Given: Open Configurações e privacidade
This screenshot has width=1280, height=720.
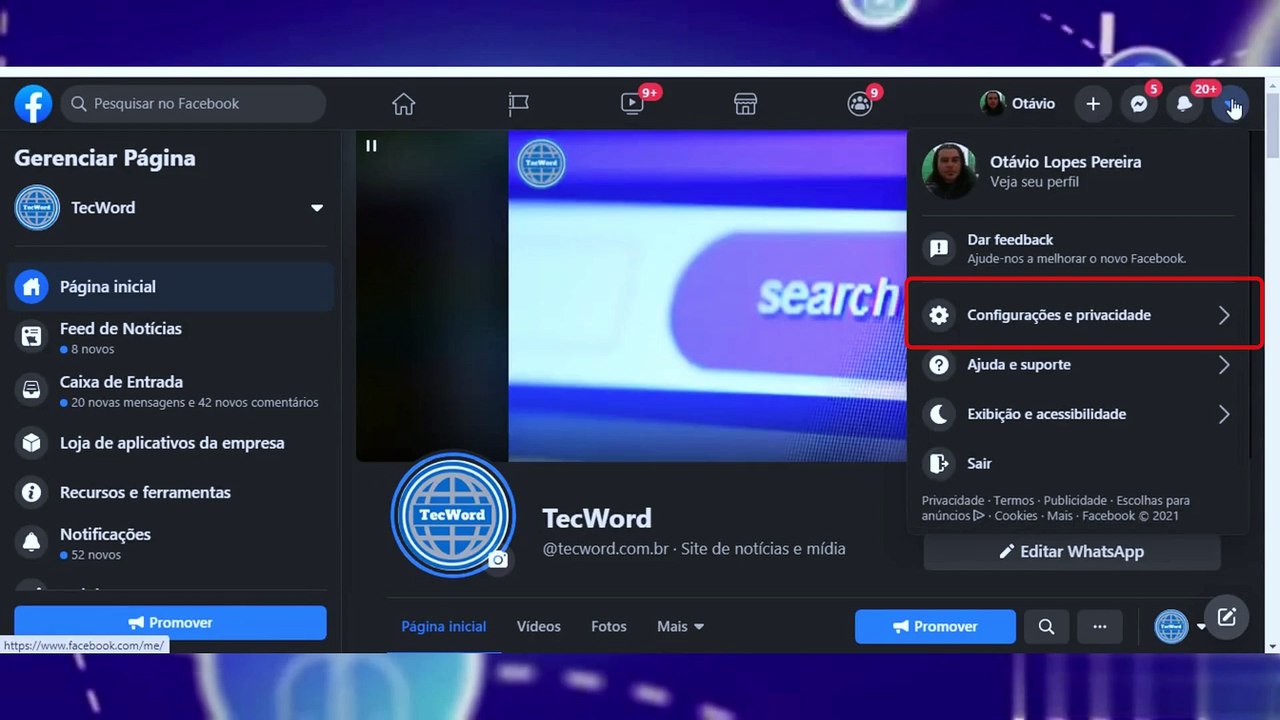Looking at the screenshot, I should click(x=1078, y=315).
